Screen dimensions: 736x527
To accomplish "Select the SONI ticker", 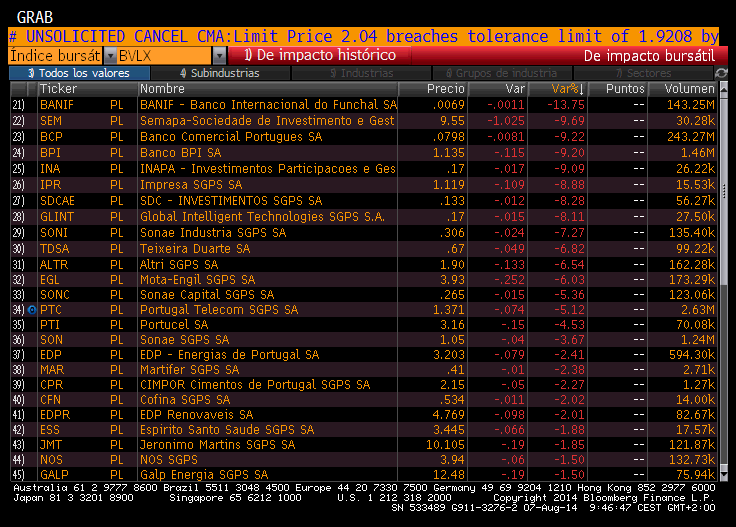I will point(54,233).
